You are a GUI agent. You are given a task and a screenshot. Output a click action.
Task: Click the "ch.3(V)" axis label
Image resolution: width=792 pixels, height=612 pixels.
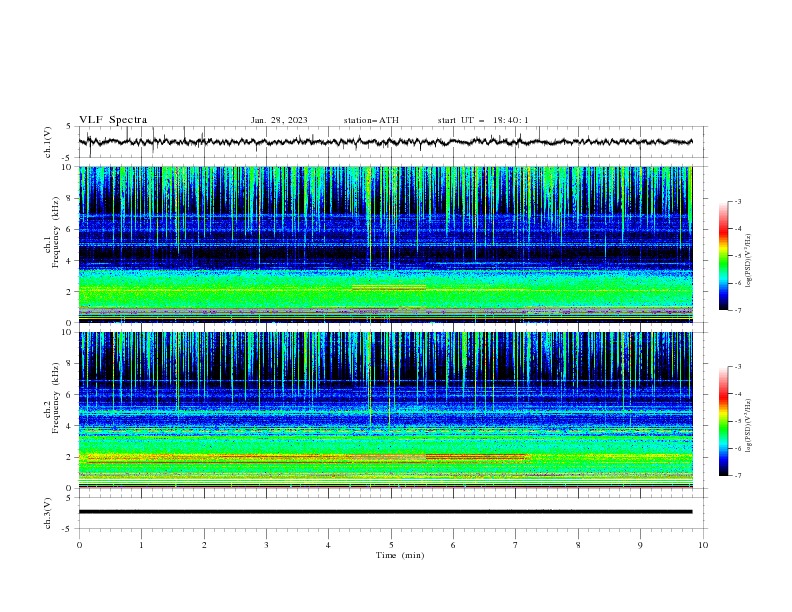click(48, 513)
